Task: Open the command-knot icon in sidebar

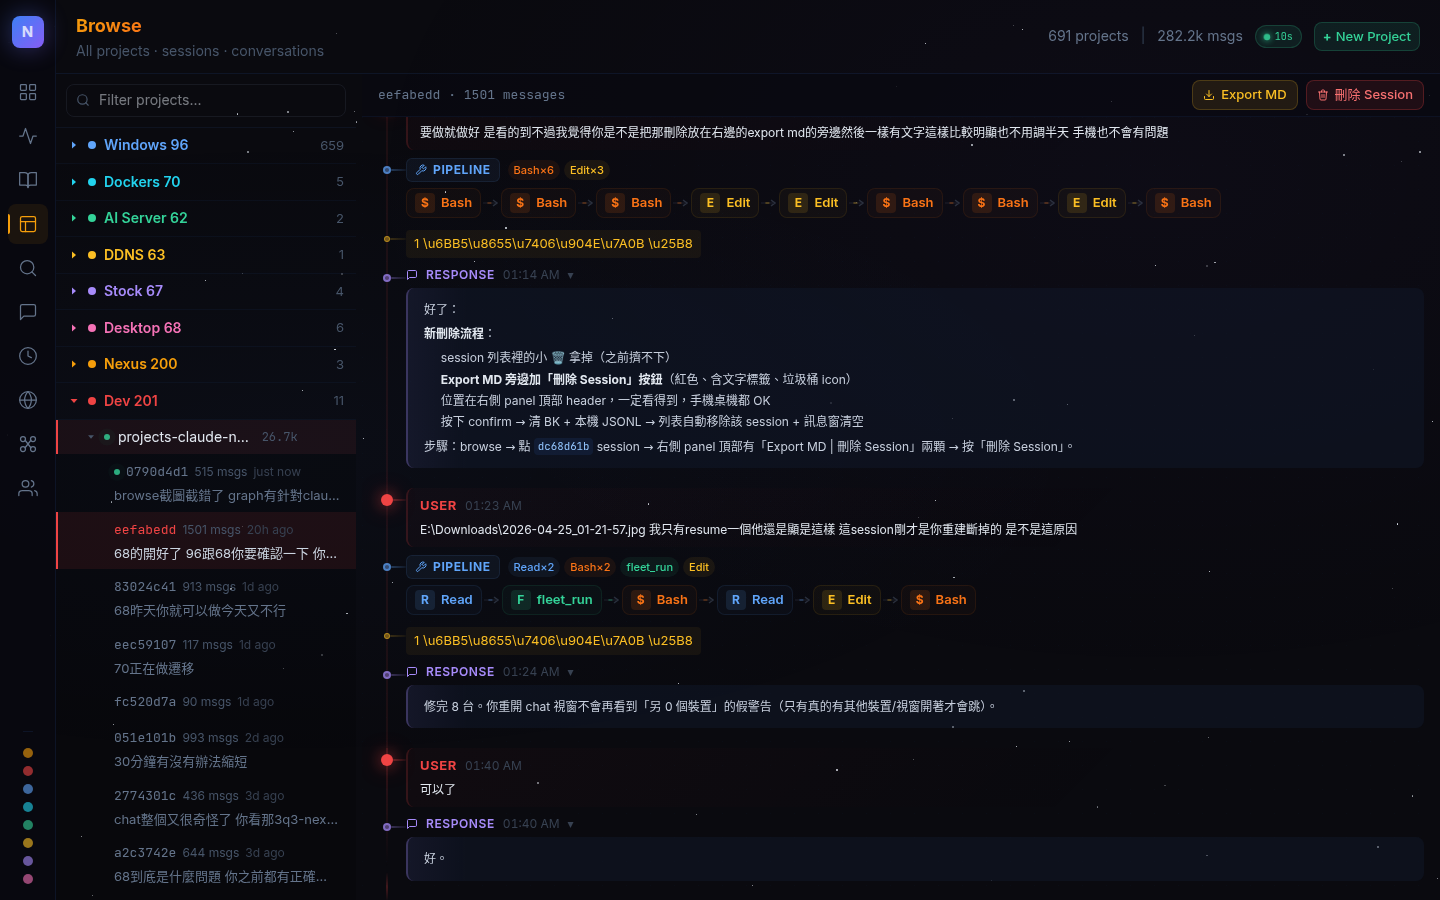Action: click(x=28, y=444)
